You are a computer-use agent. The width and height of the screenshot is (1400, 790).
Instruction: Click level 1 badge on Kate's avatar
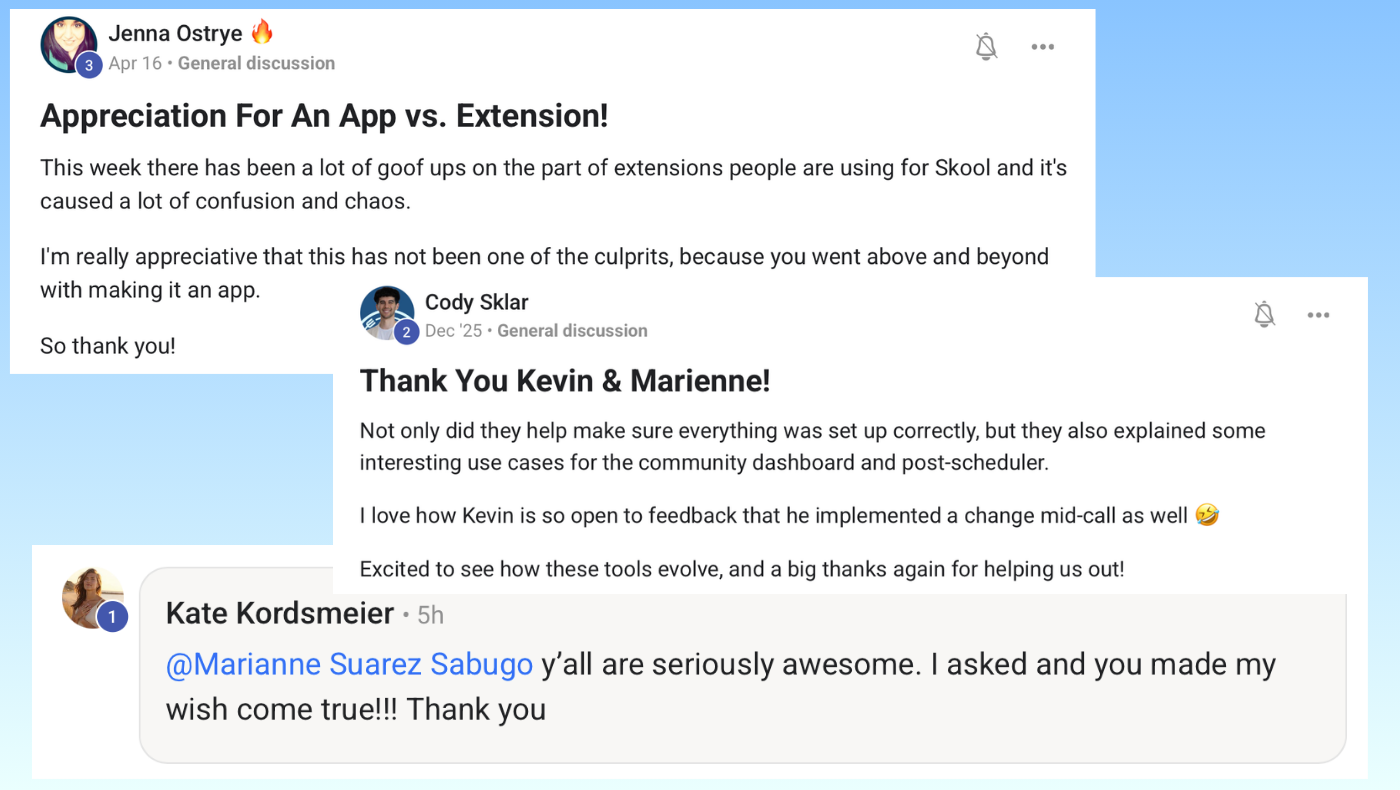pos(112,617)
